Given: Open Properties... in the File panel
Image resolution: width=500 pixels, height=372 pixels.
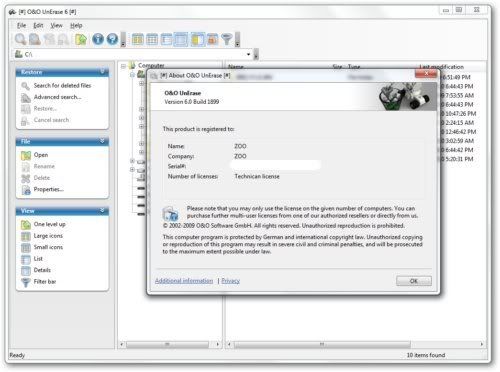Looking at the screenshot, I should [x=49, y=189].
